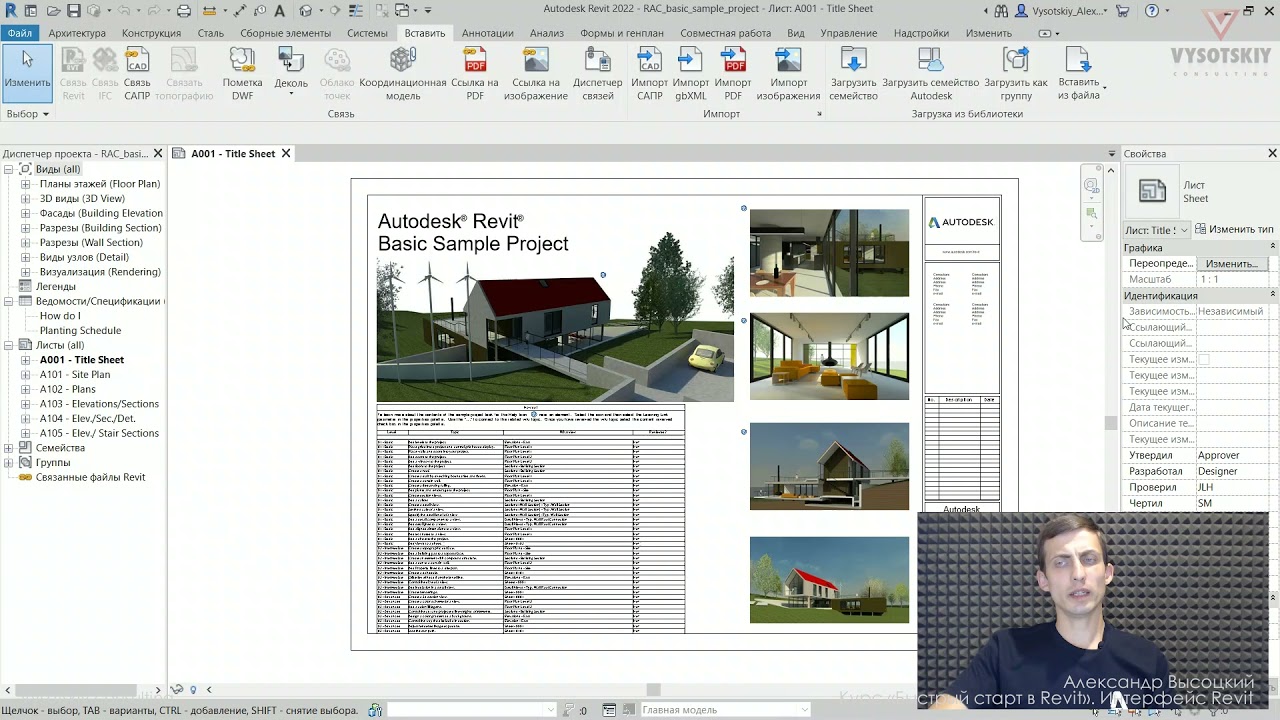Click Загрузить как группу tool
Viewport: 1280px width, 720px height.
(1016, 74)
